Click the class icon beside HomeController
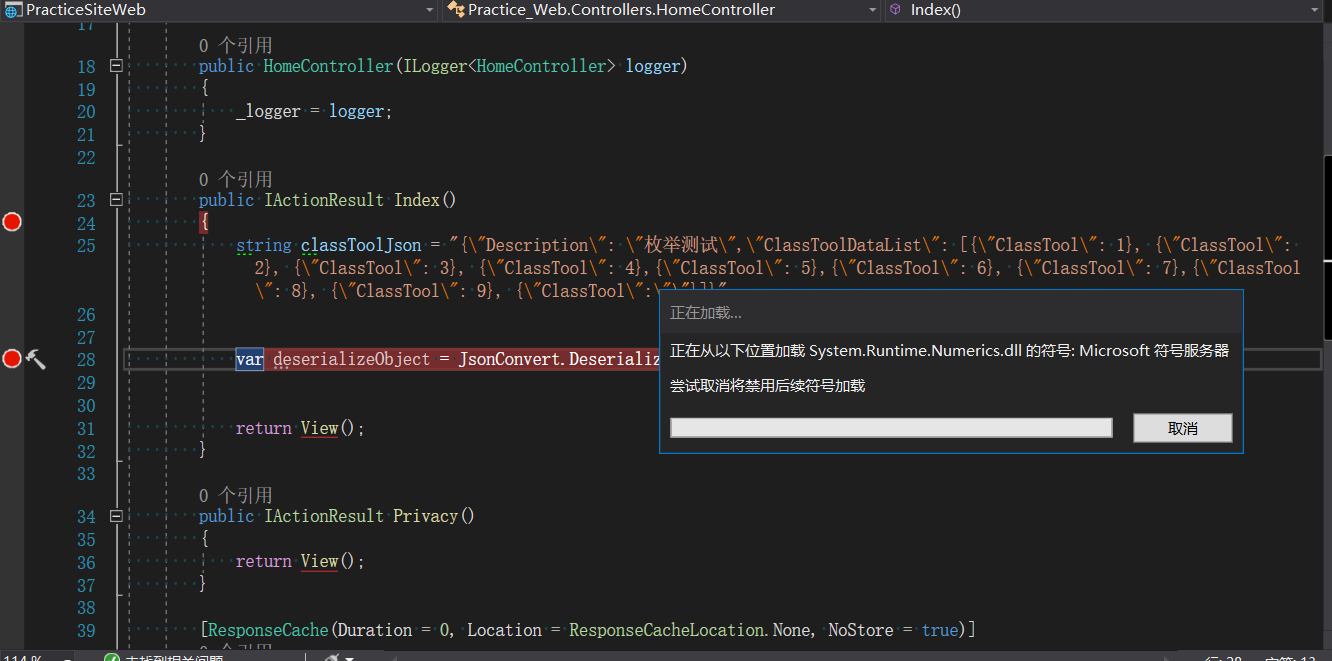This screenshot has height=661, width=1332. click(453, 9)
